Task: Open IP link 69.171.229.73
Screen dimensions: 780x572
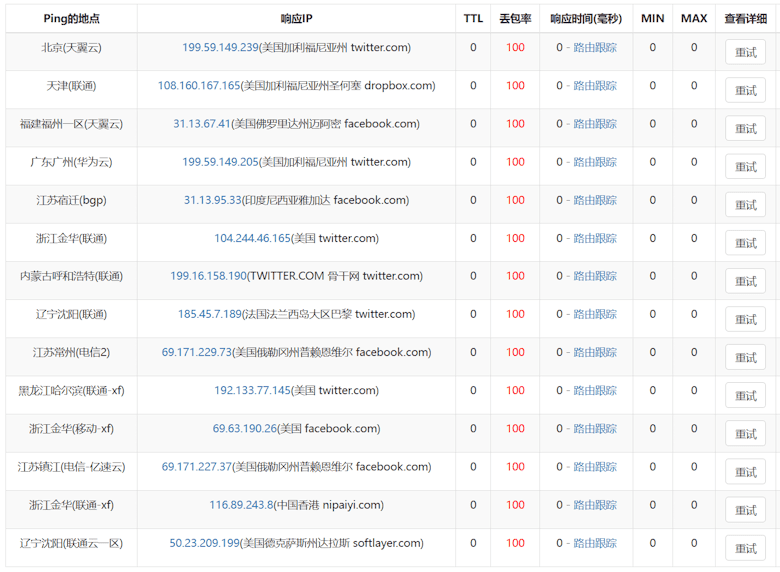Action: 197,352
